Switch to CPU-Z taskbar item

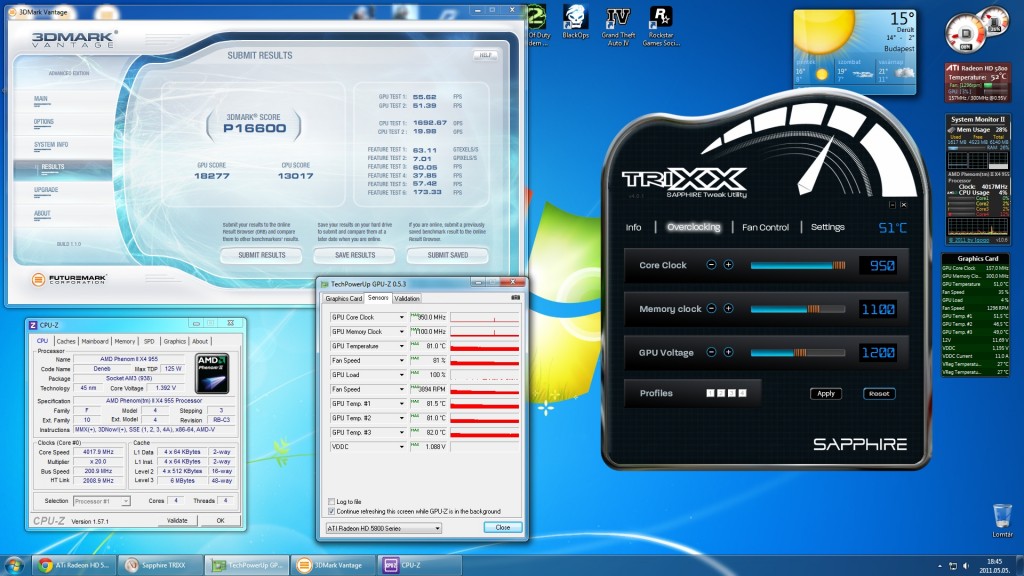point(419,565)
